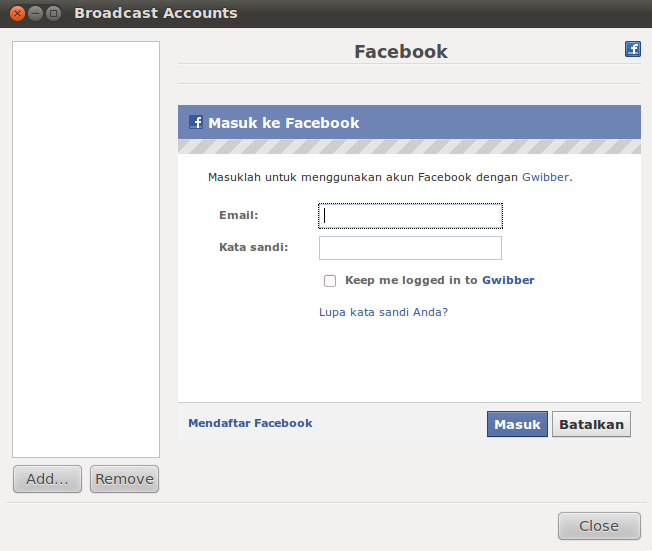This screenshot has width=652, height=551.
Task: Click the small Facebook icon beside Masuk ke Facebook
Action: (196, 122)
